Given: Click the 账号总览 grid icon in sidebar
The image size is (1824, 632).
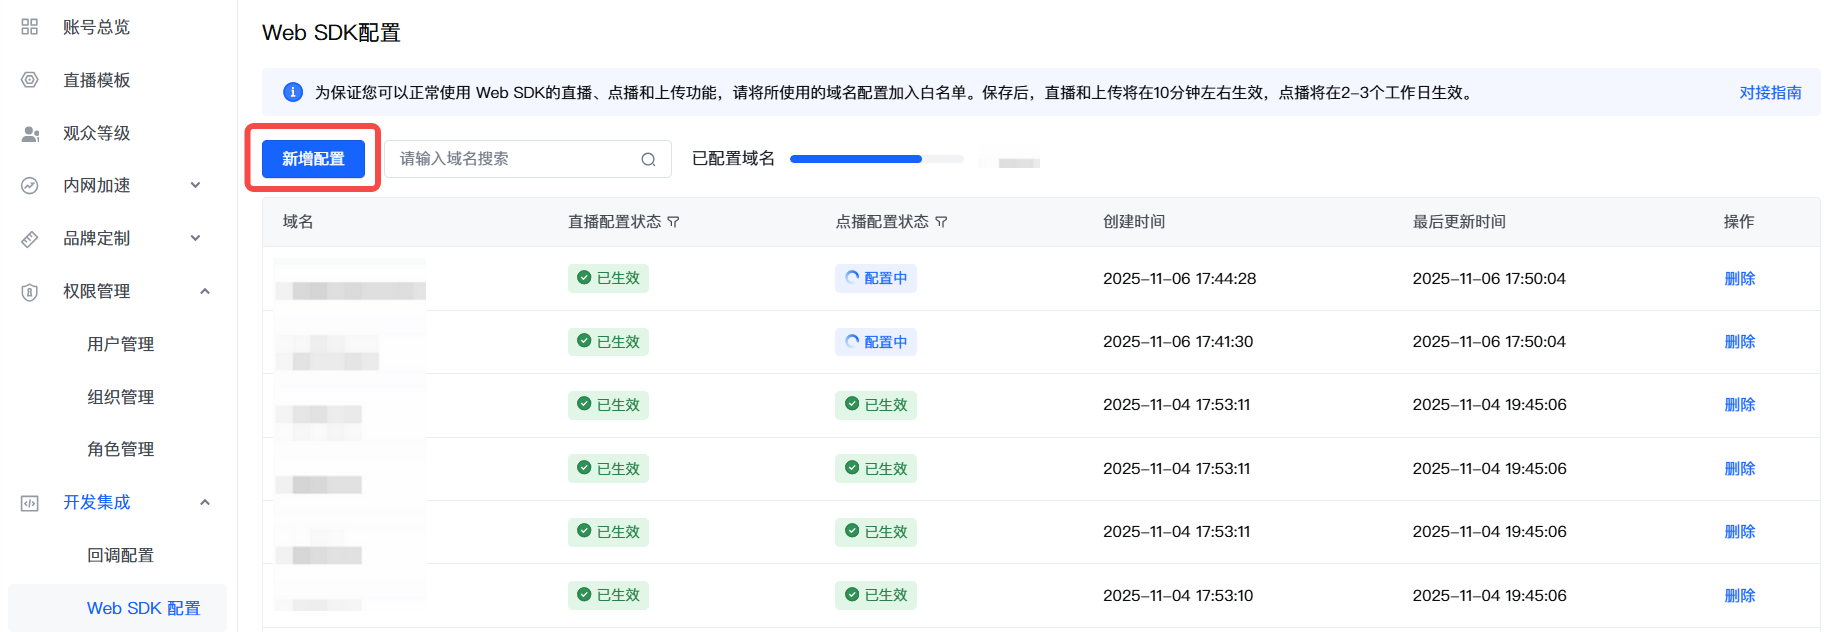Looking at the screenshot, I should coord(30,27).
